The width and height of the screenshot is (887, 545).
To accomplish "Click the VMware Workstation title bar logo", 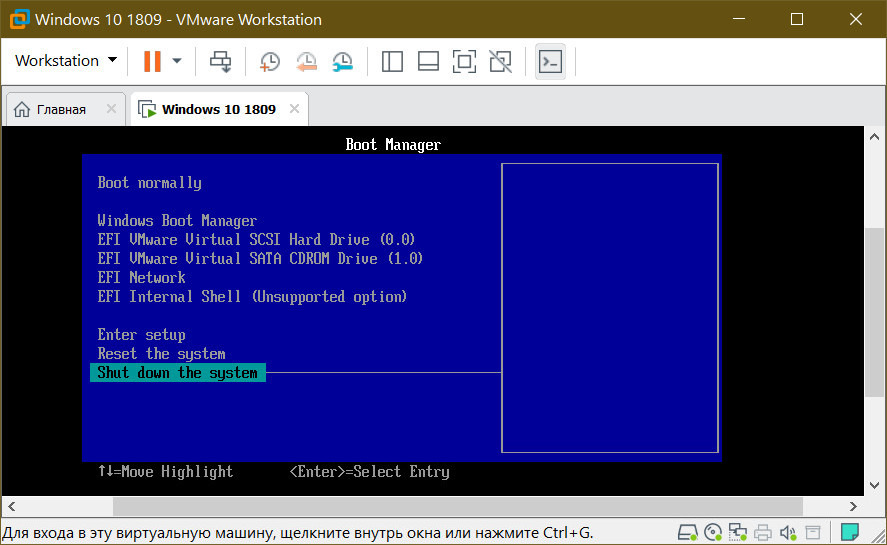I will [19, 19].
